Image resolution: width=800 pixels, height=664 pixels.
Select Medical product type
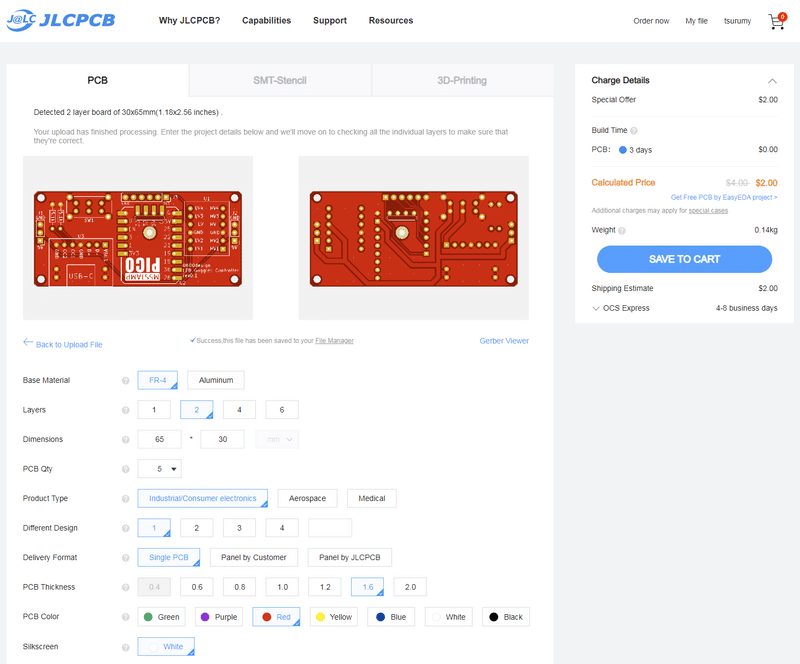[x=372, y=498]
